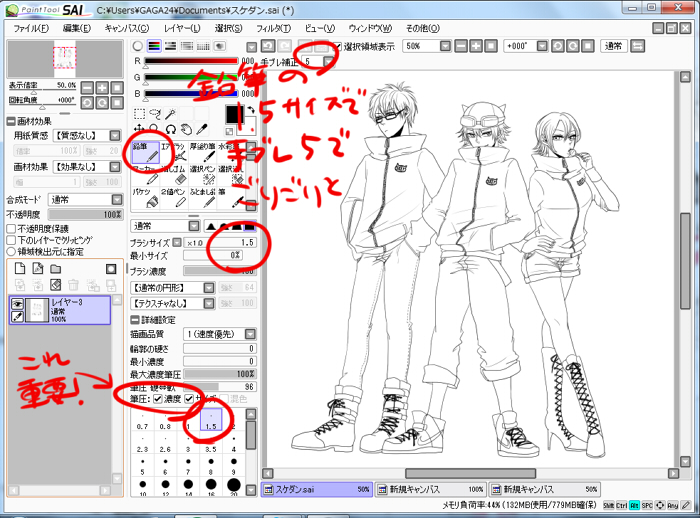This screenshot has width=700, height=518.
Task: Choose brush size preset 2.6
Action: pos(165,443)
